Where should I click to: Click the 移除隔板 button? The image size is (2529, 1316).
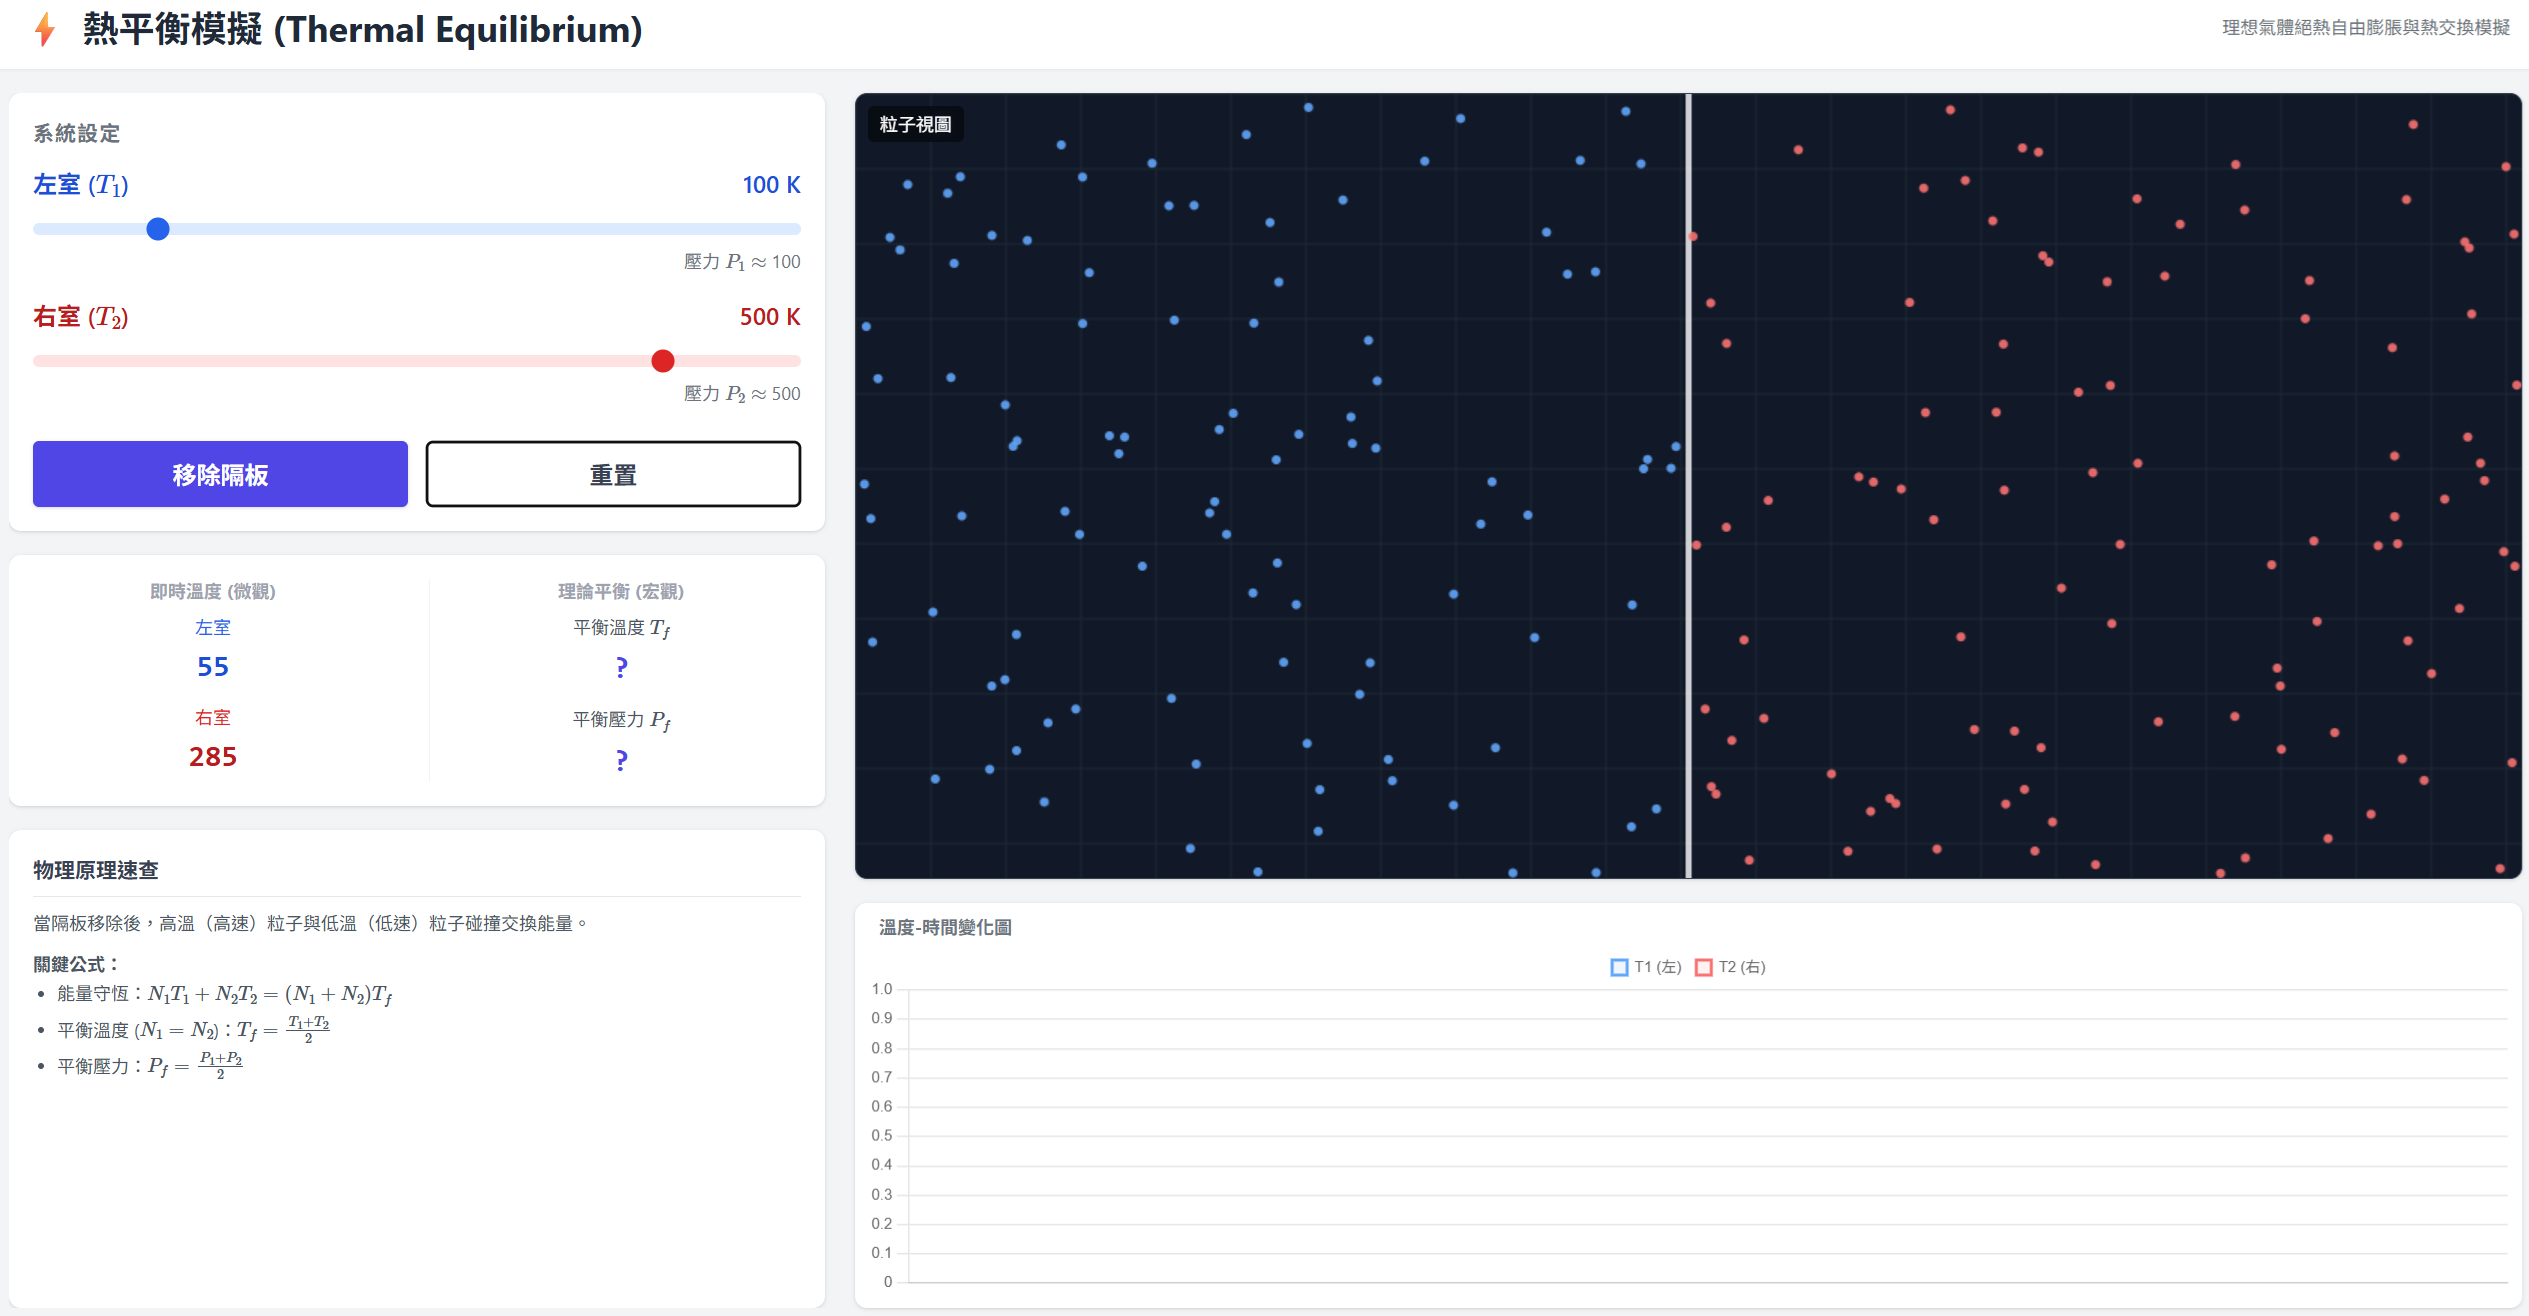click(x=220, y=474)
